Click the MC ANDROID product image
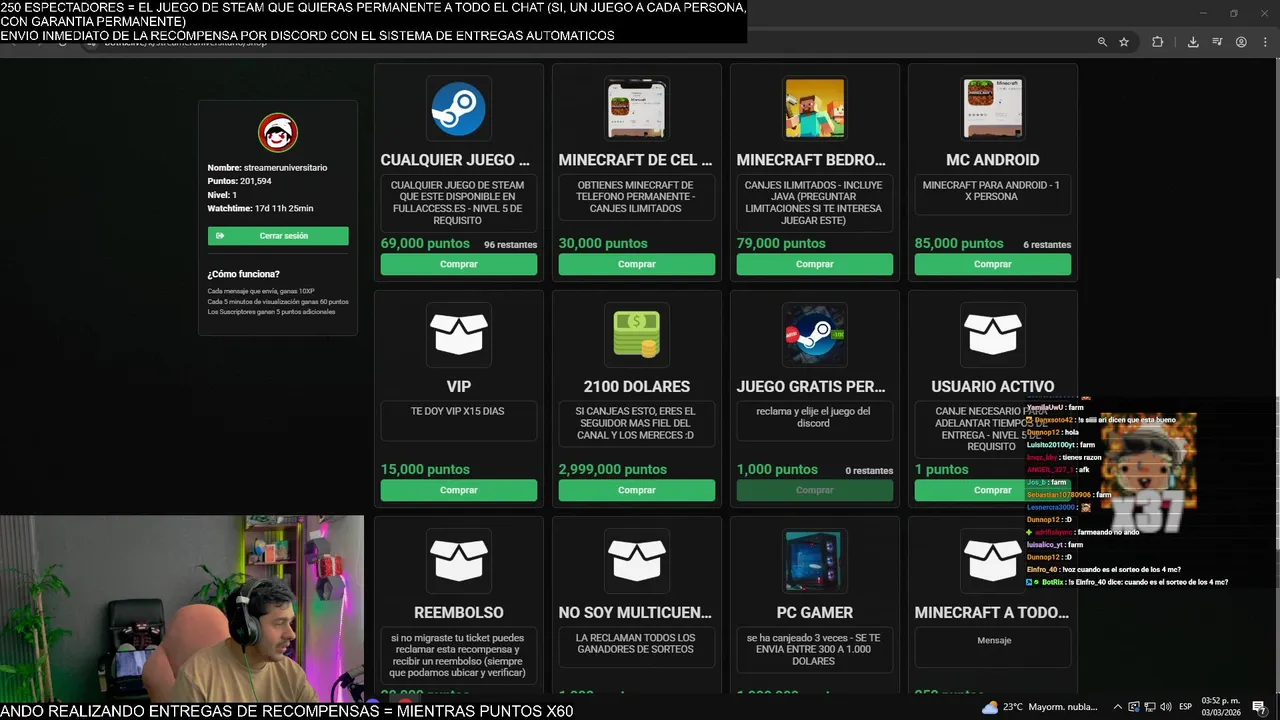The width and height of the screenshot is (1280, 720). click(992, 109)
